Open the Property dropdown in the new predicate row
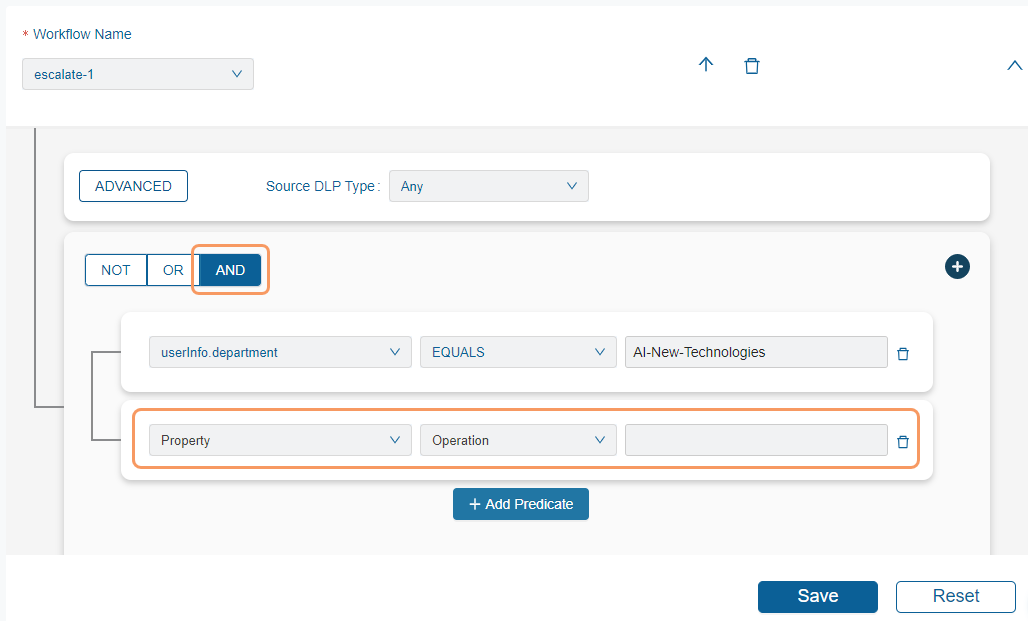Viewport: 1028px width, 621px height. pos(279,439)
